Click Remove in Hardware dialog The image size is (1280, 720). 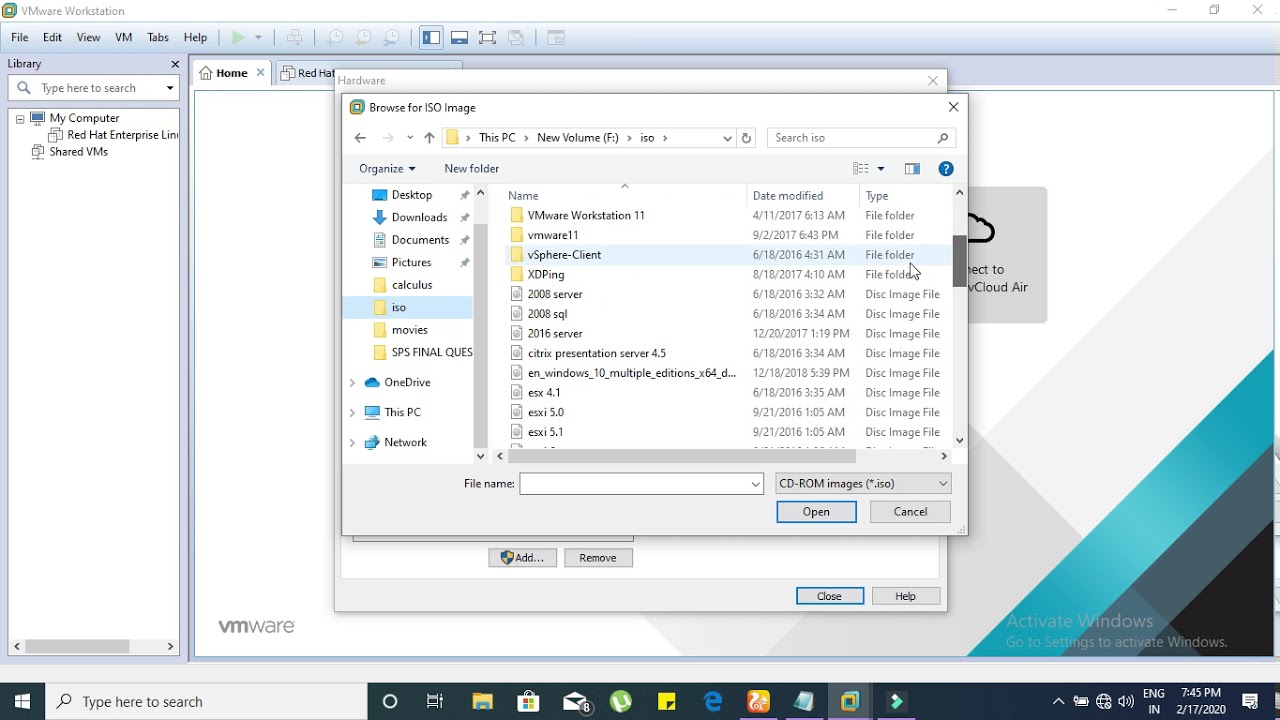pyautogui.click(x=598, y=558)
